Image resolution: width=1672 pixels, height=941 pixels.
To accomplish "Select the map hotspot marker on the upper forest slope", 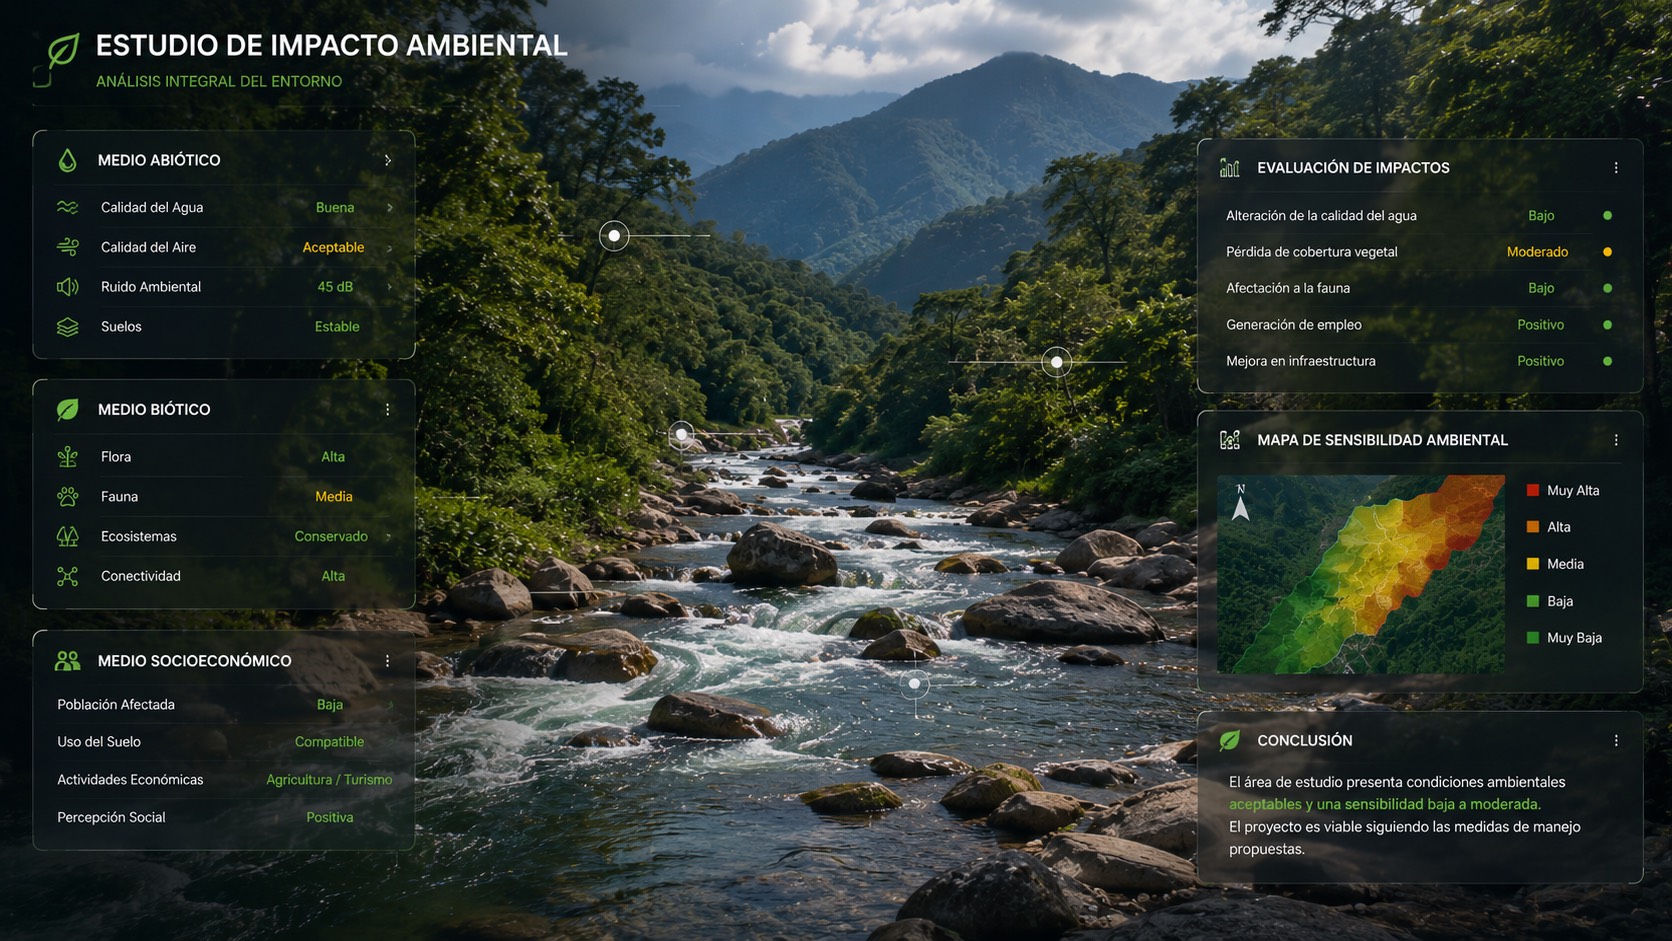I will [614, 236].
